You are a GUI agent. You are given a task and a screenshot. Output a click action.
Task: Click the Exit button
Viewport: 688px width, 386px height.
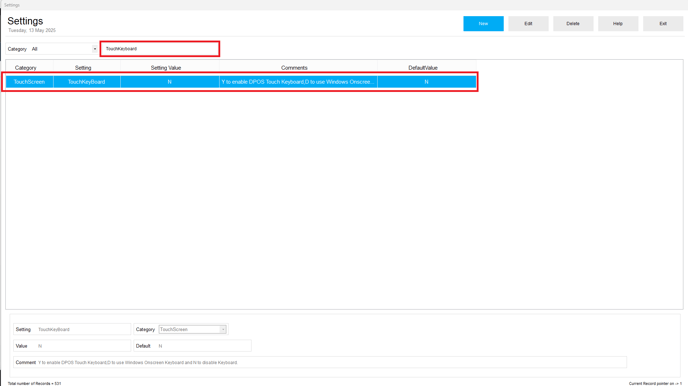coord(663,24)
